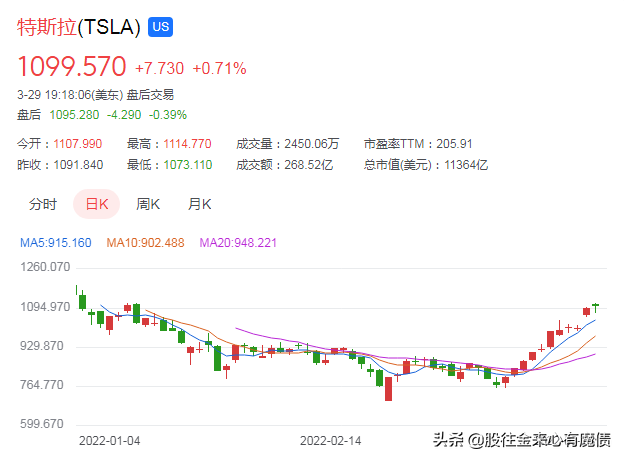Screen dimensions: 624x461
Task: Click the US market badge icon
Action: coord(160,27)
